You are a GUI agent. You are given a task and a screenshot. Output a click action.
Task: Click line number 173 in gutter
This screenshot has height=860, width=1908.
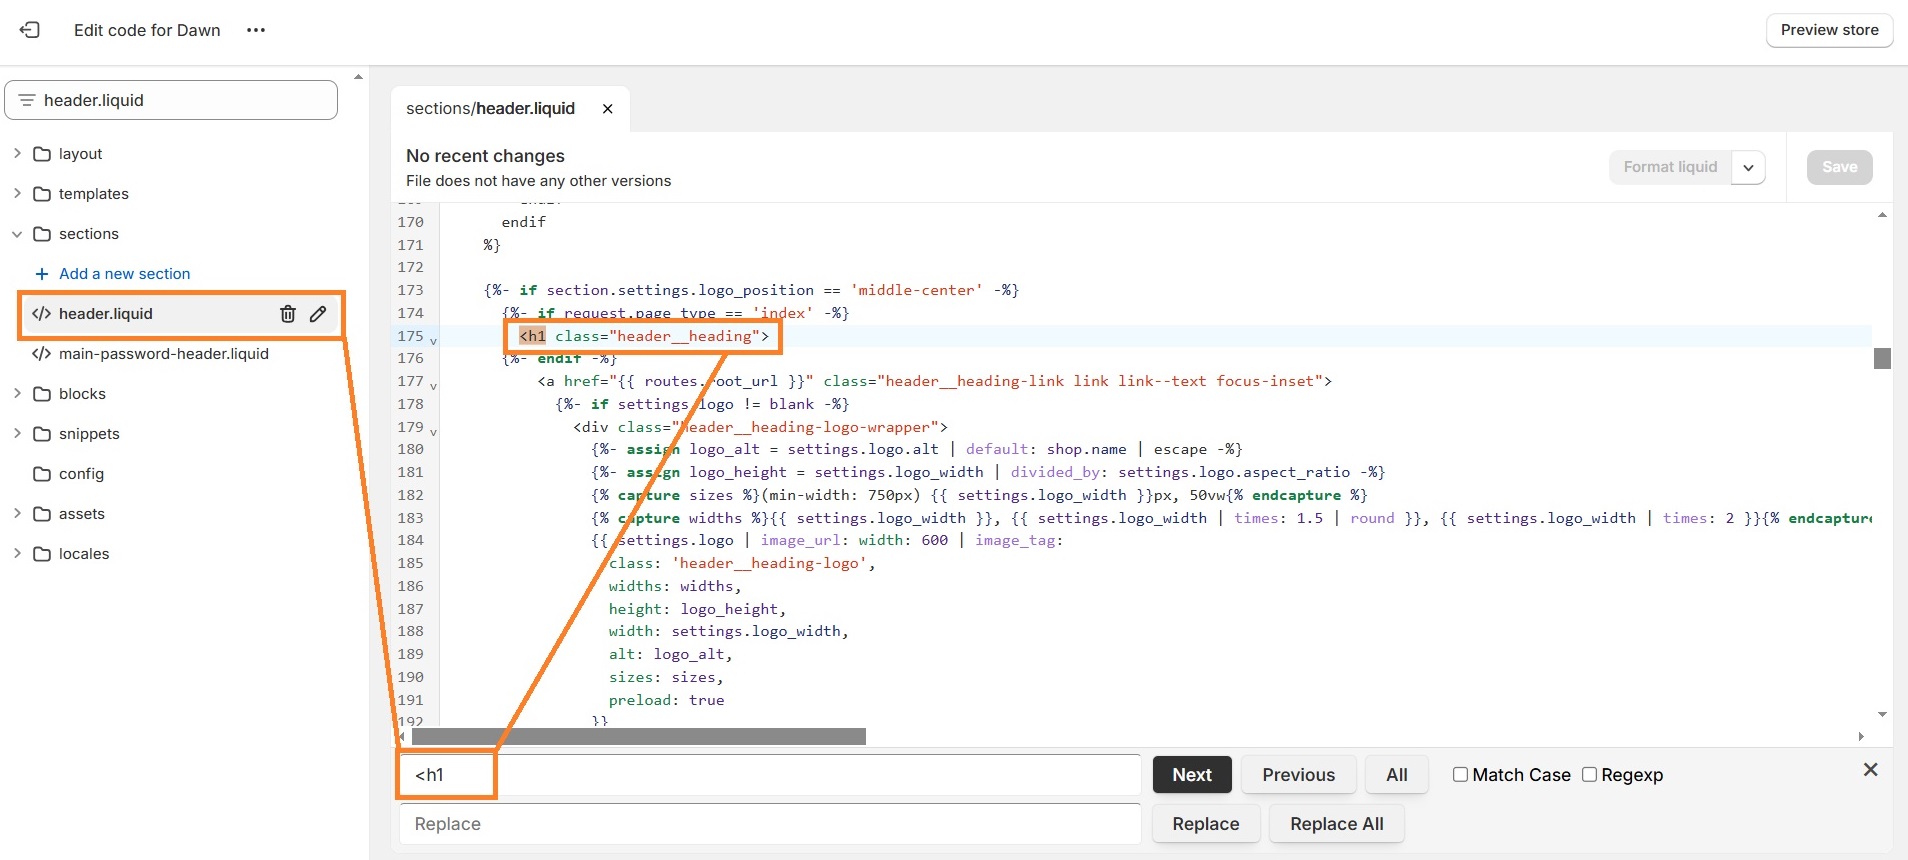click(x=410, y=290)
